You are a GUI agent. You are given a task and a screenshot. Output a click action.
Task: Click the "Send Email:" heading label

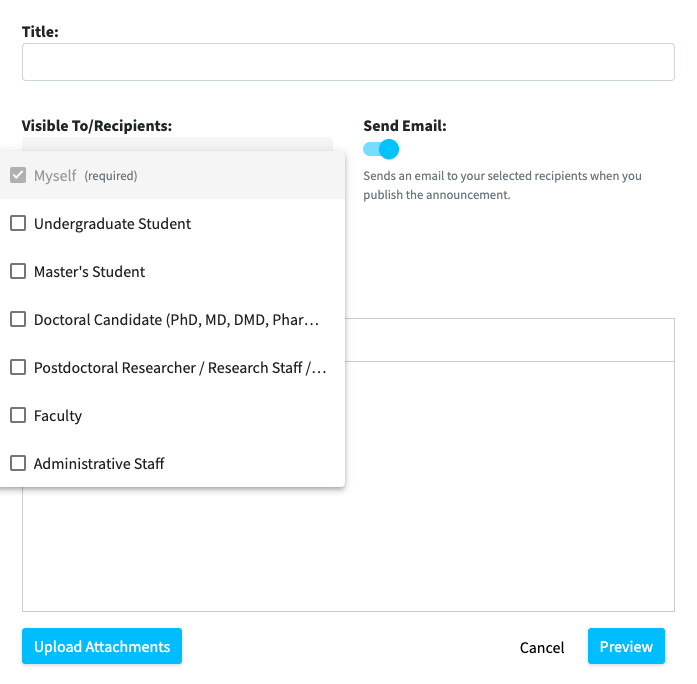click(405, 126)
